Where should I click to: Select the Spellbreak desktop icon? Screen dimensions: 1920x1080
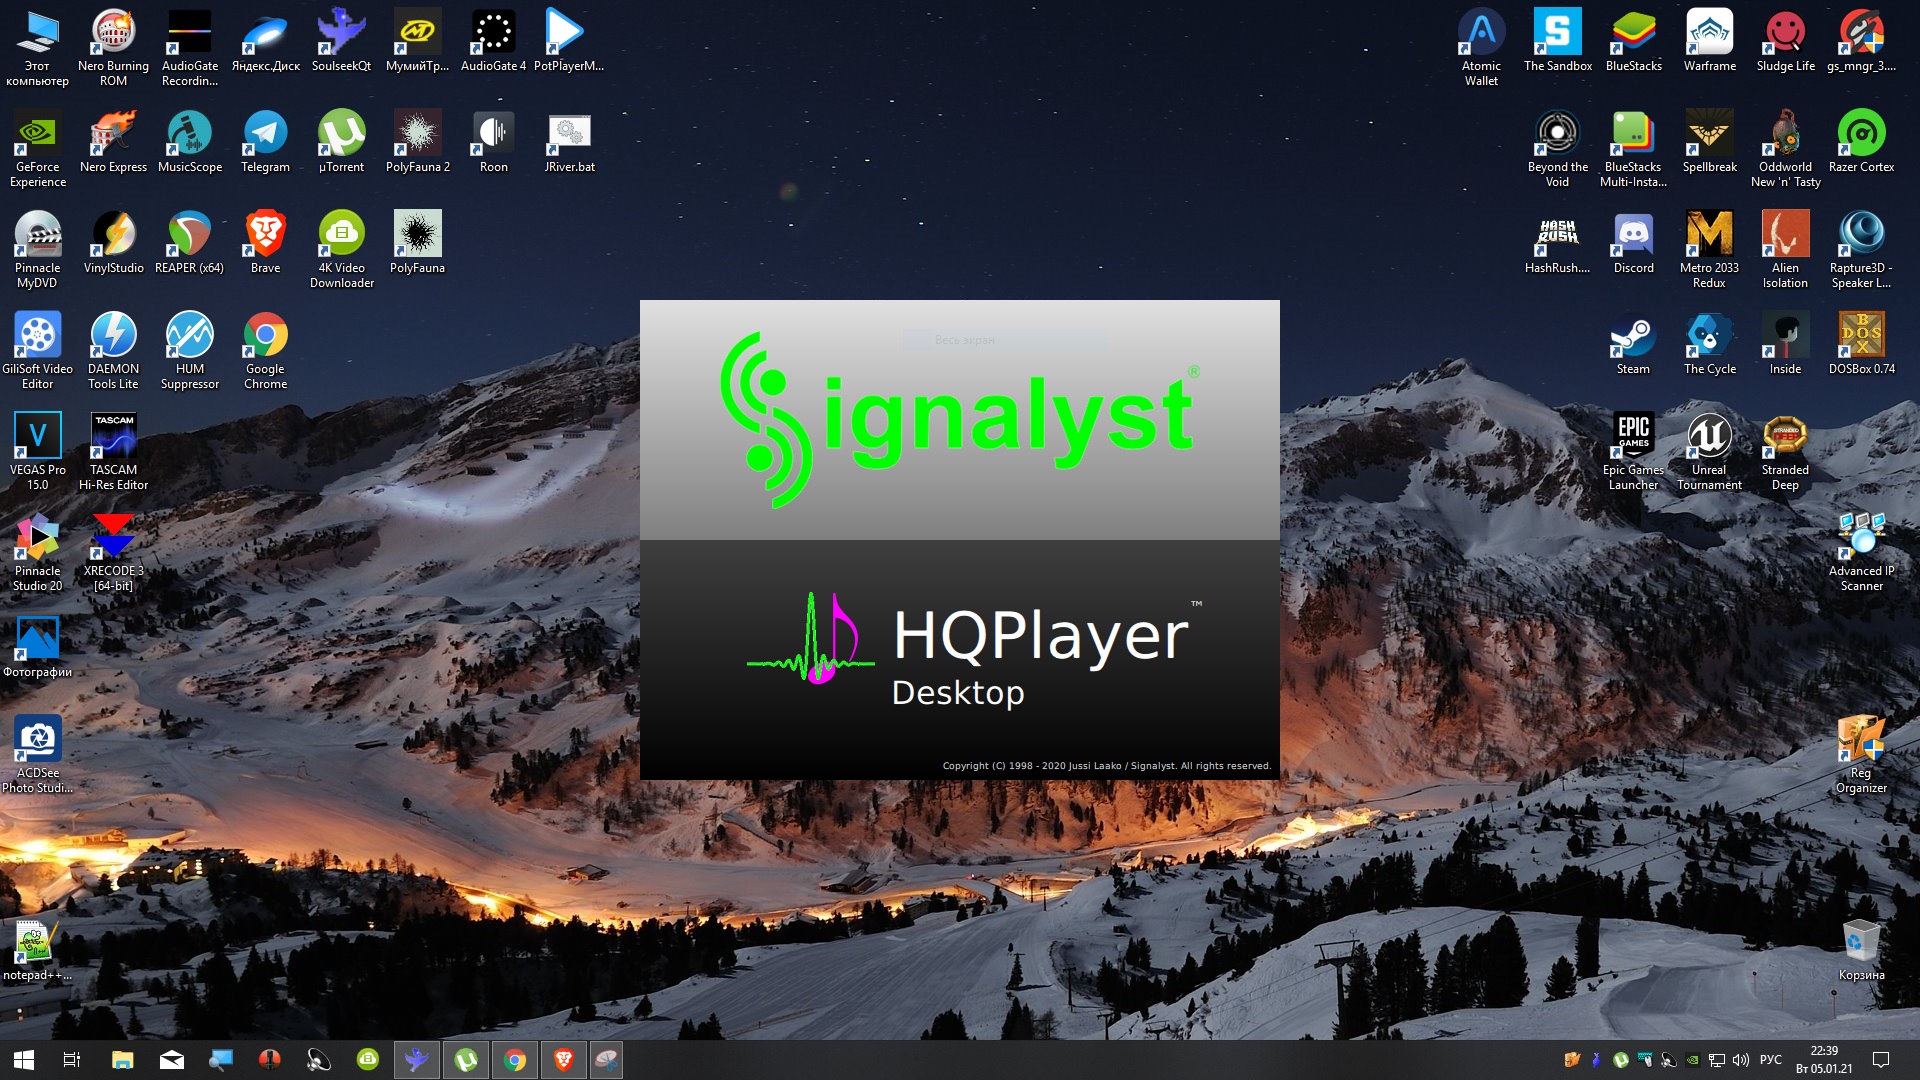tap(1709, 141)
